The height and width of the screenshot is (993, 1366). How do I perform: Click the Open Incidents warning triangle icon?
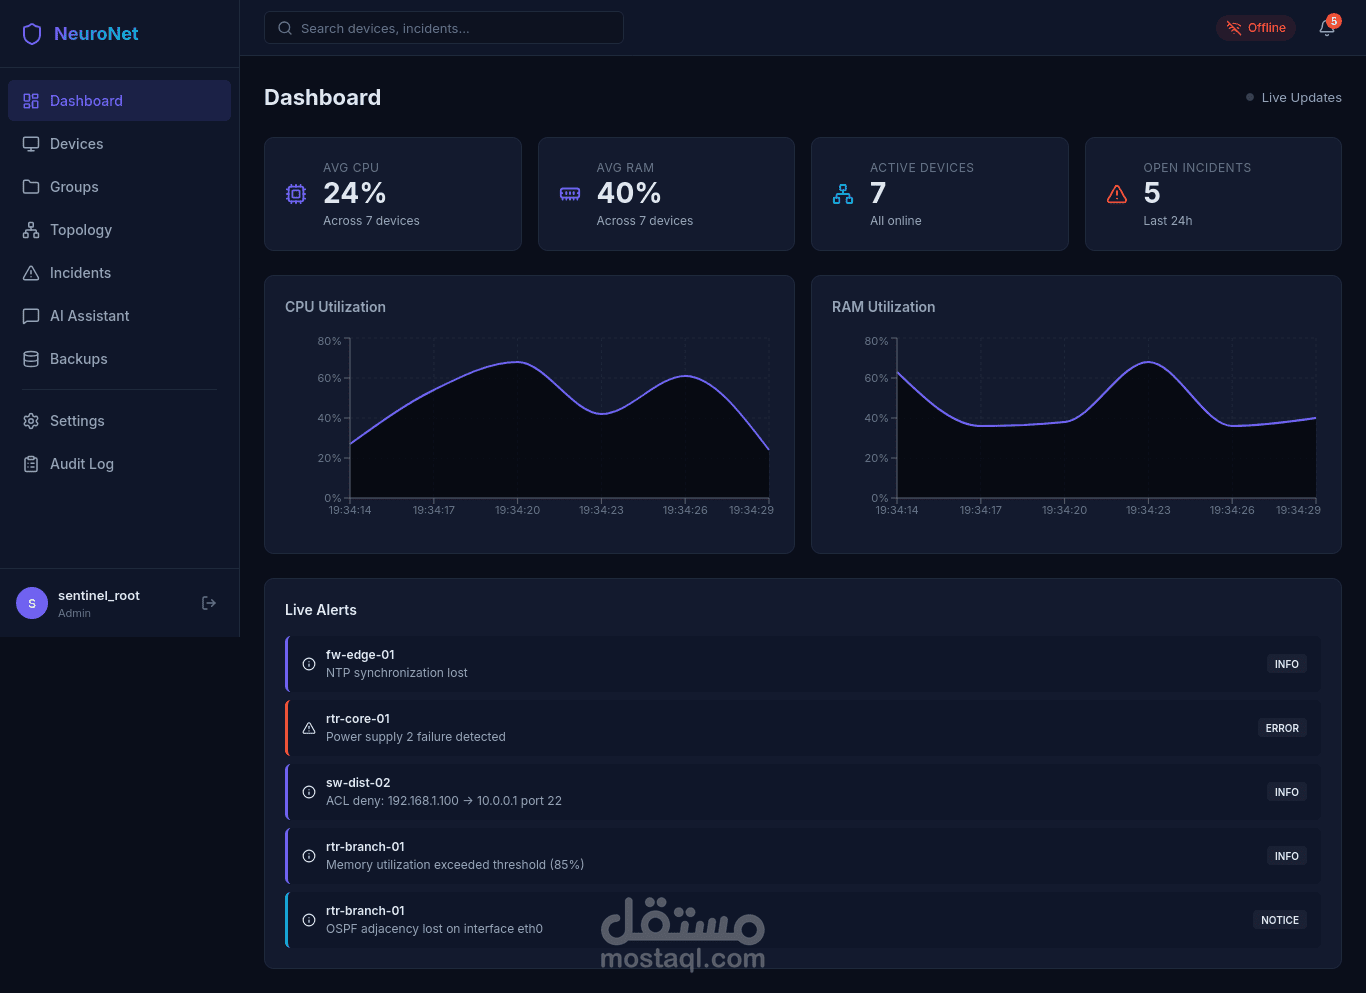coord(1117,194)
